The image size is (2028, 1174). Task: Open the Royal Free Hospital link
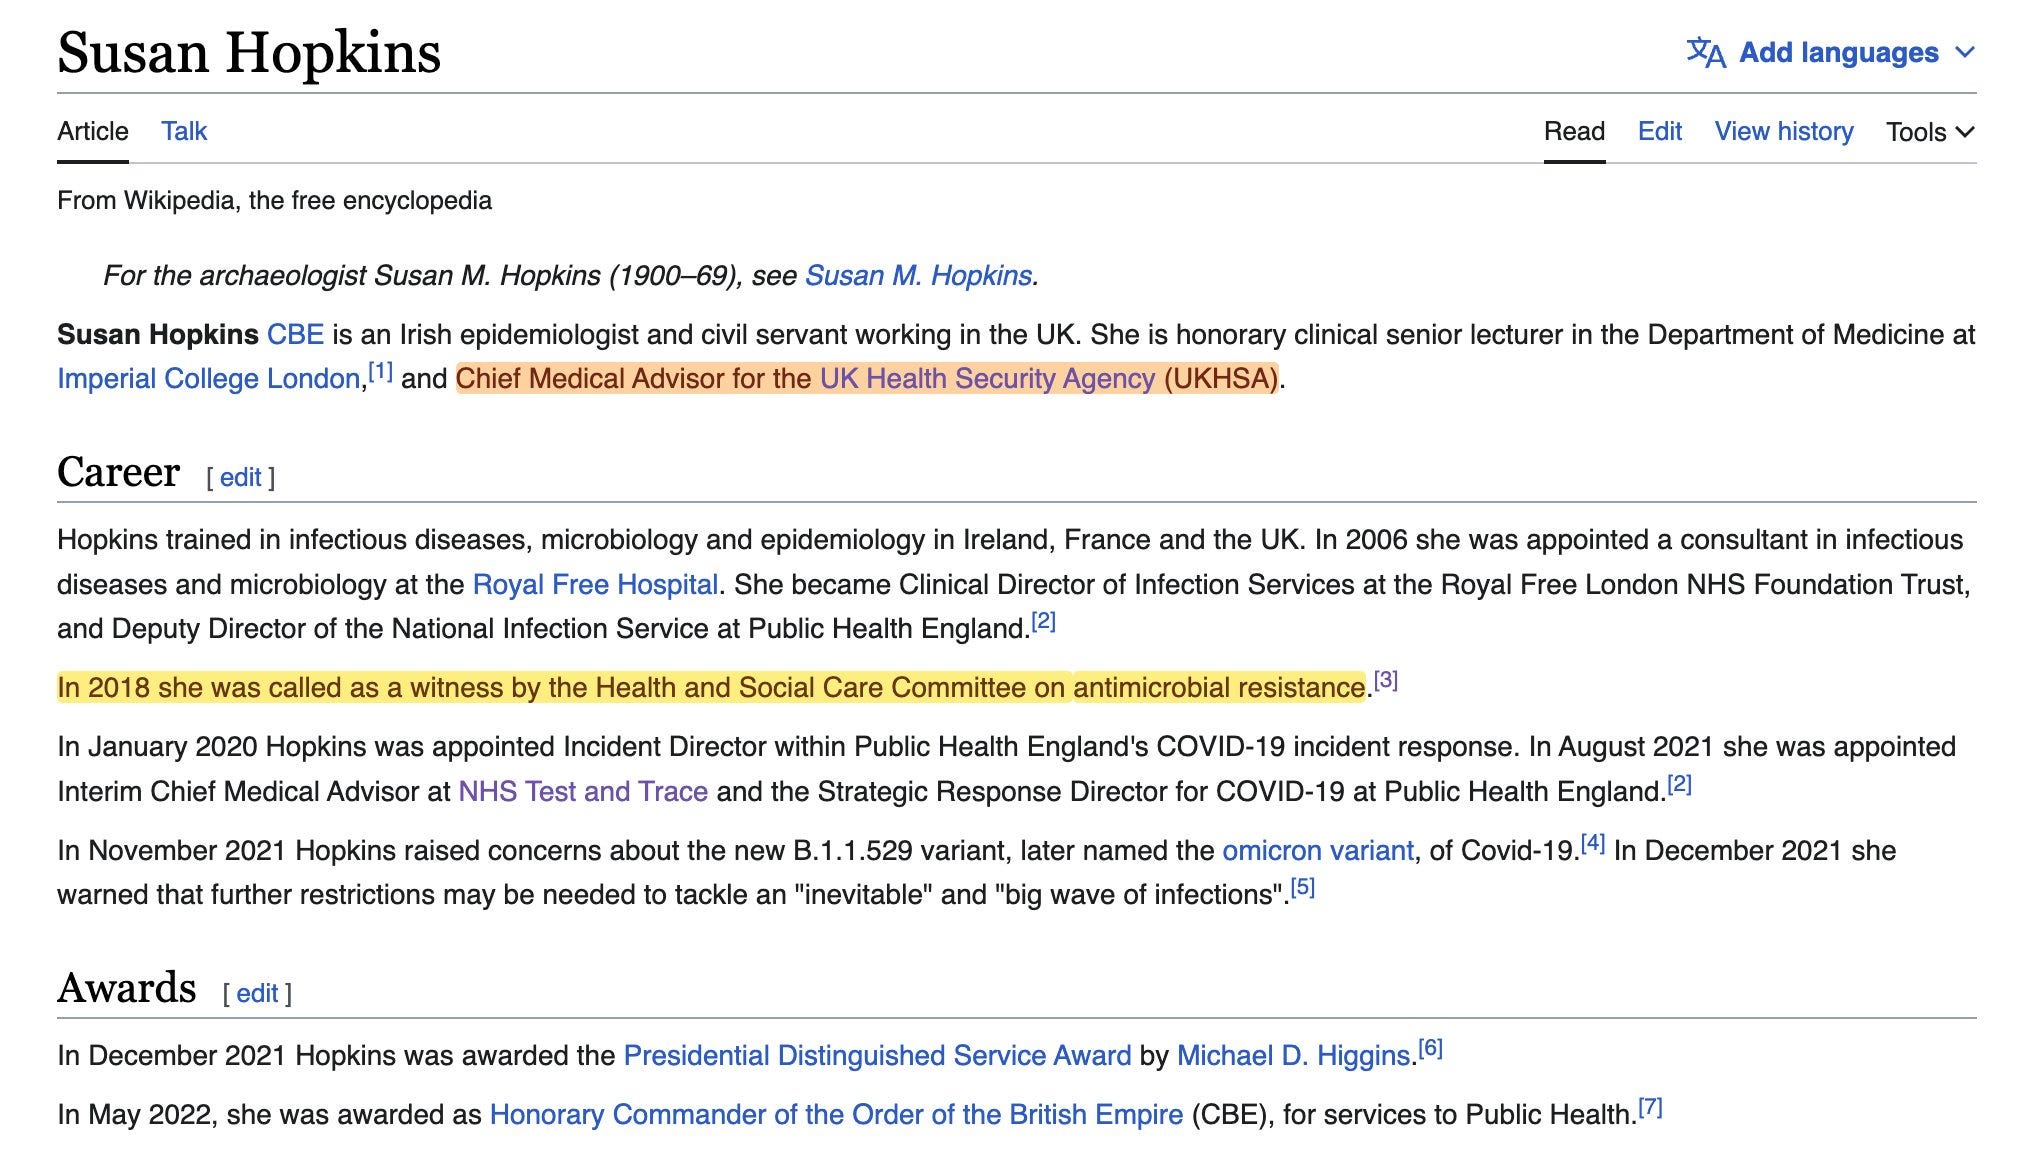pos(595,584)
